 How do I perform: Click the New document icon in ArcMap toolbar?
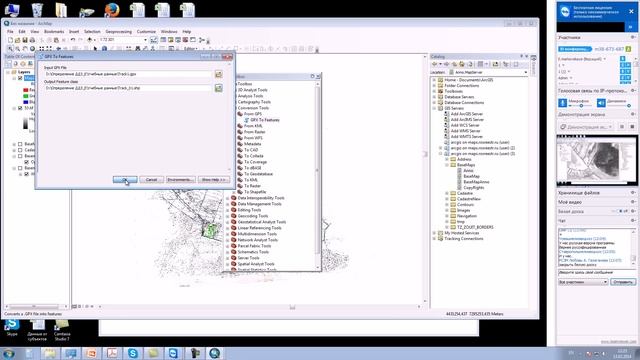coord(10,40)
